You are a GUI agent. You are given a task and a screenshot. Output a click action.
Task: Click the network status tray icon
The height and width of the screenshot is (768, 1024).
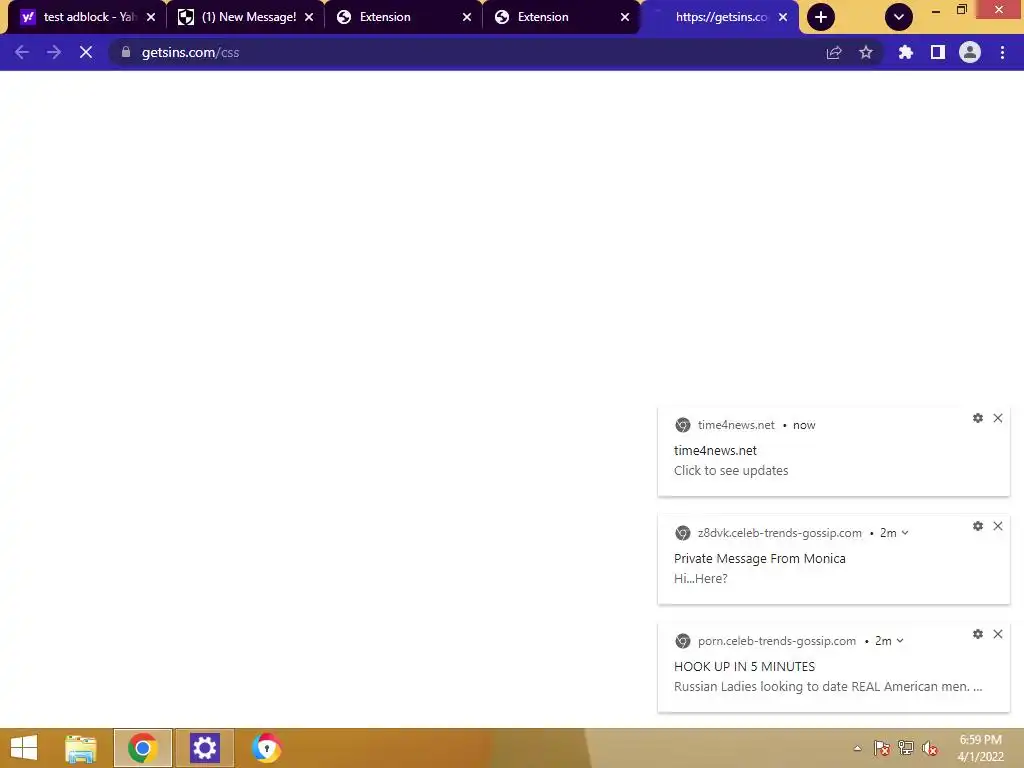pyautogui.click(x=906, y=748)
